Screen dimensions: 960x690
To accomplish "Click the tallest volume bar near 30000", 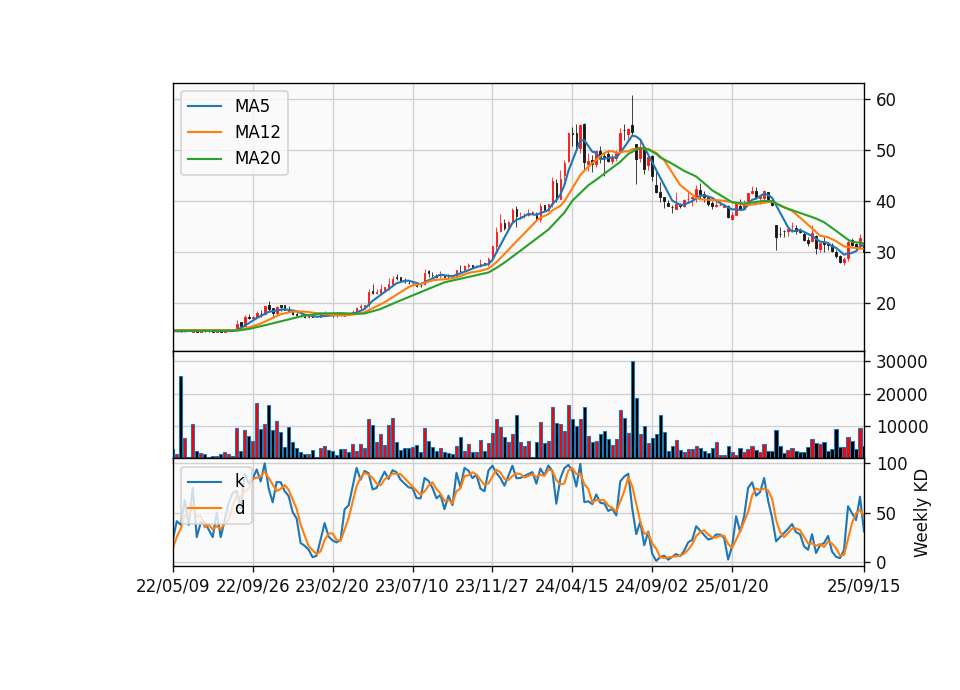I will tap(633, 410).
